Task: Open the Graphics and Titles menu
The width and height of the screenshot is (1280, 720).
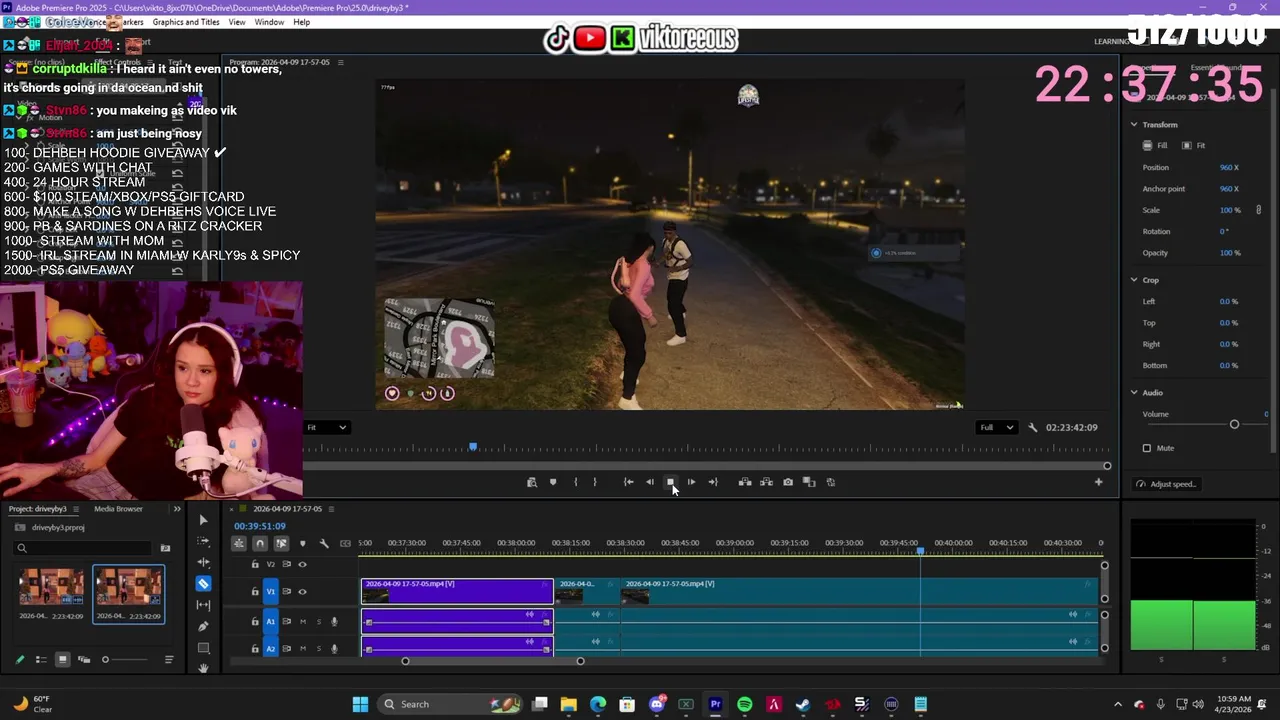Action: 186,22
